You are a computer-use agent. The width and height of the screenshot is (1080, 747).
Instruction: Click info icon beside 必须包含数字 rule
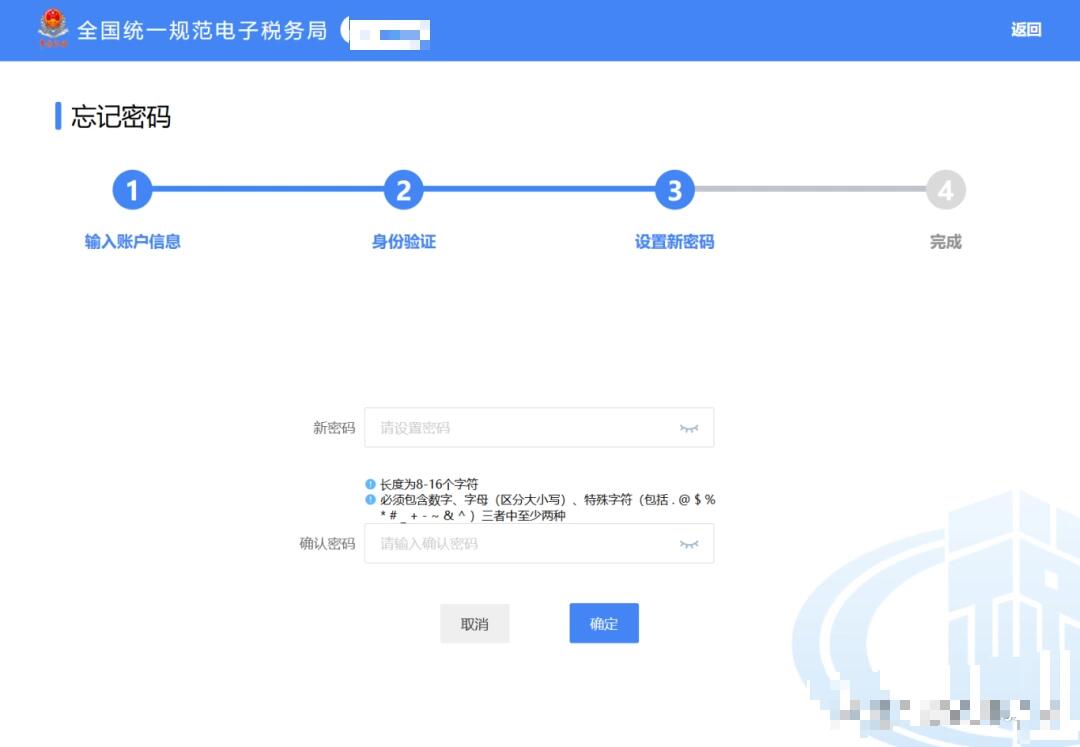(370, 499)
